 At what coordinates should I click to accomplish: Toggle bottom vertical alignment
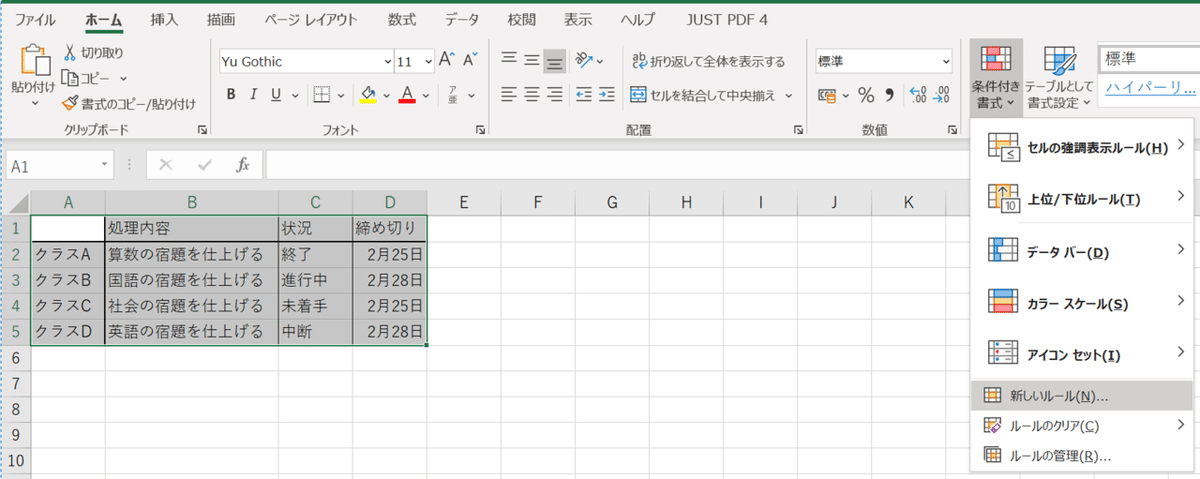[555, 61]
